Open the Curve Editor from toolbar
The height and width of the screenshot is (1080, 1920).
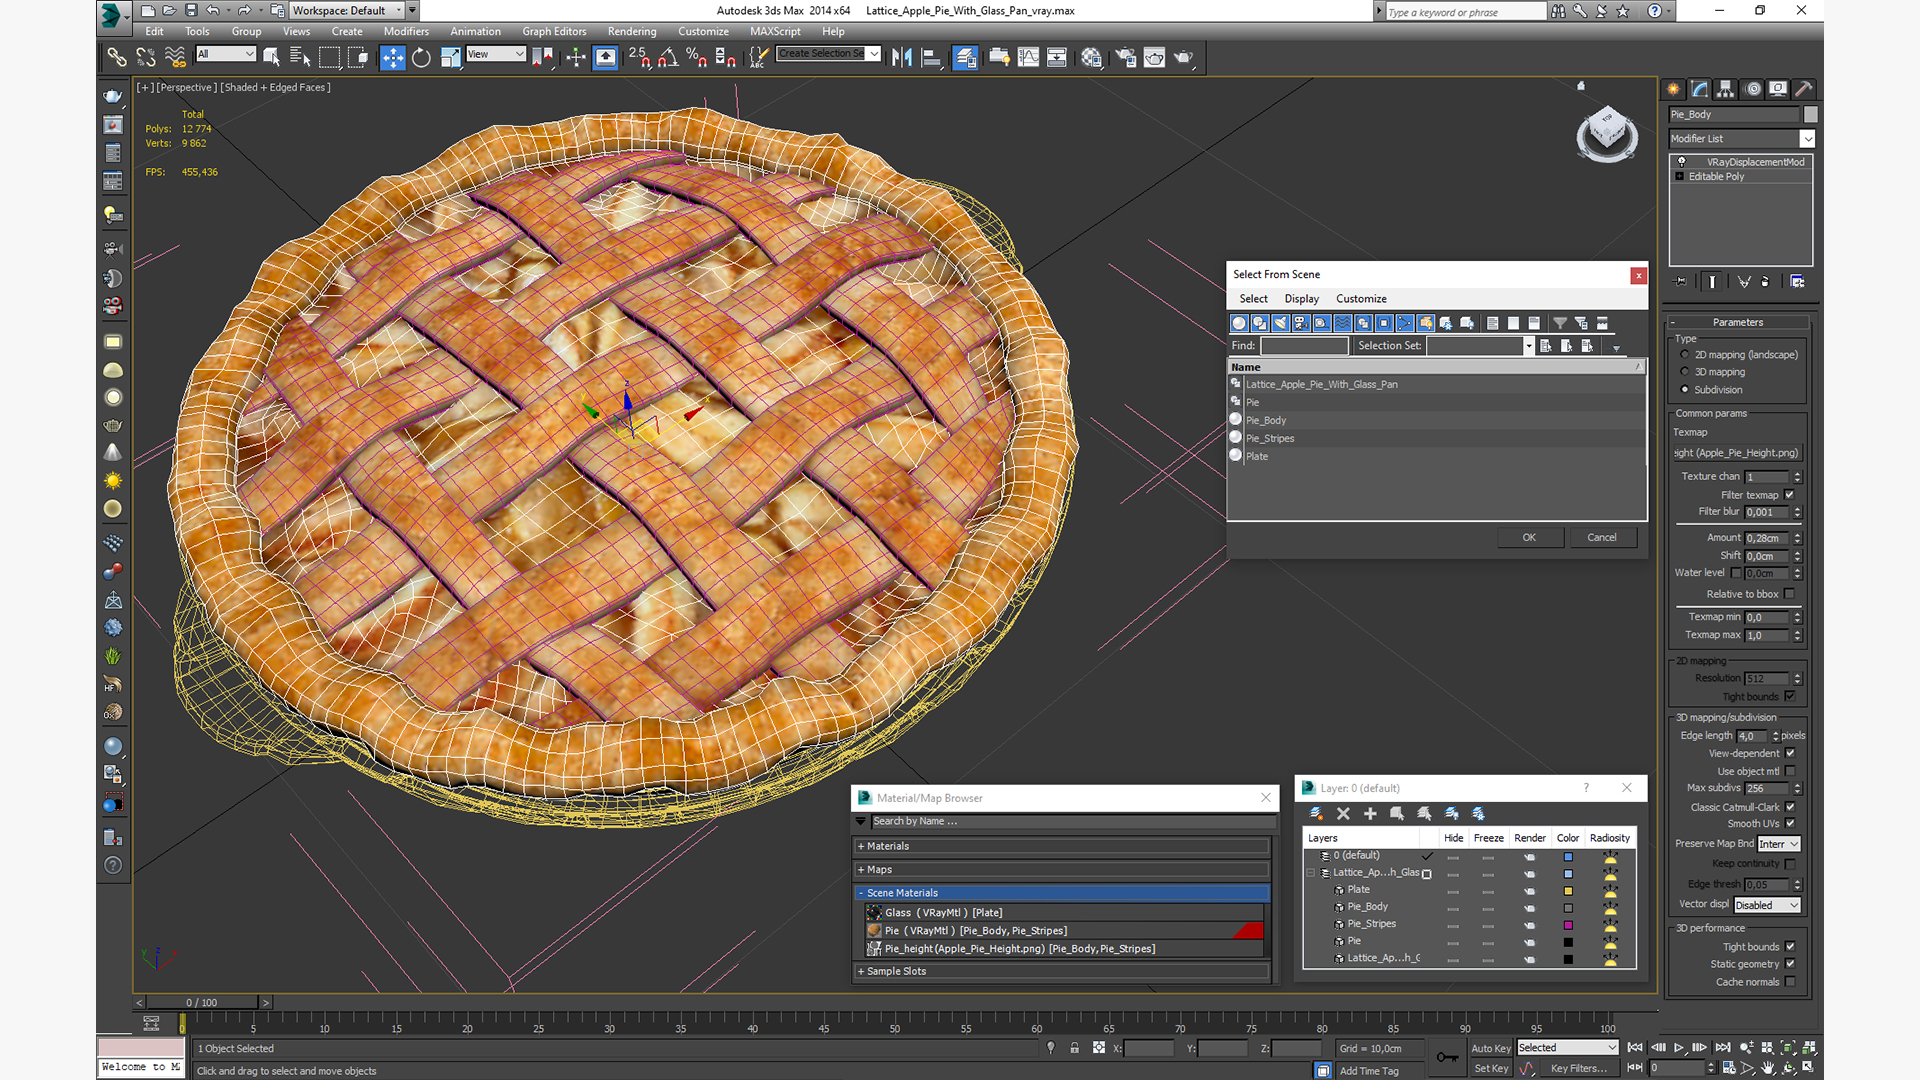coord(1028,57)
